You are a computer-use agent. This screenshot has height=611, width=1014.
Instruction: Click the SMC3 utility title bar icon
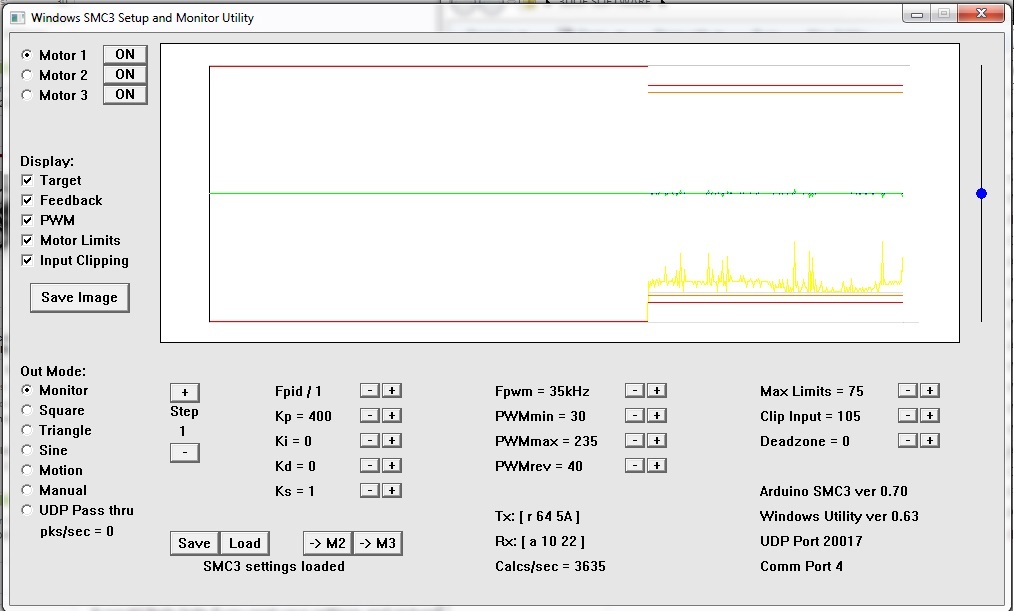point(17,17)
